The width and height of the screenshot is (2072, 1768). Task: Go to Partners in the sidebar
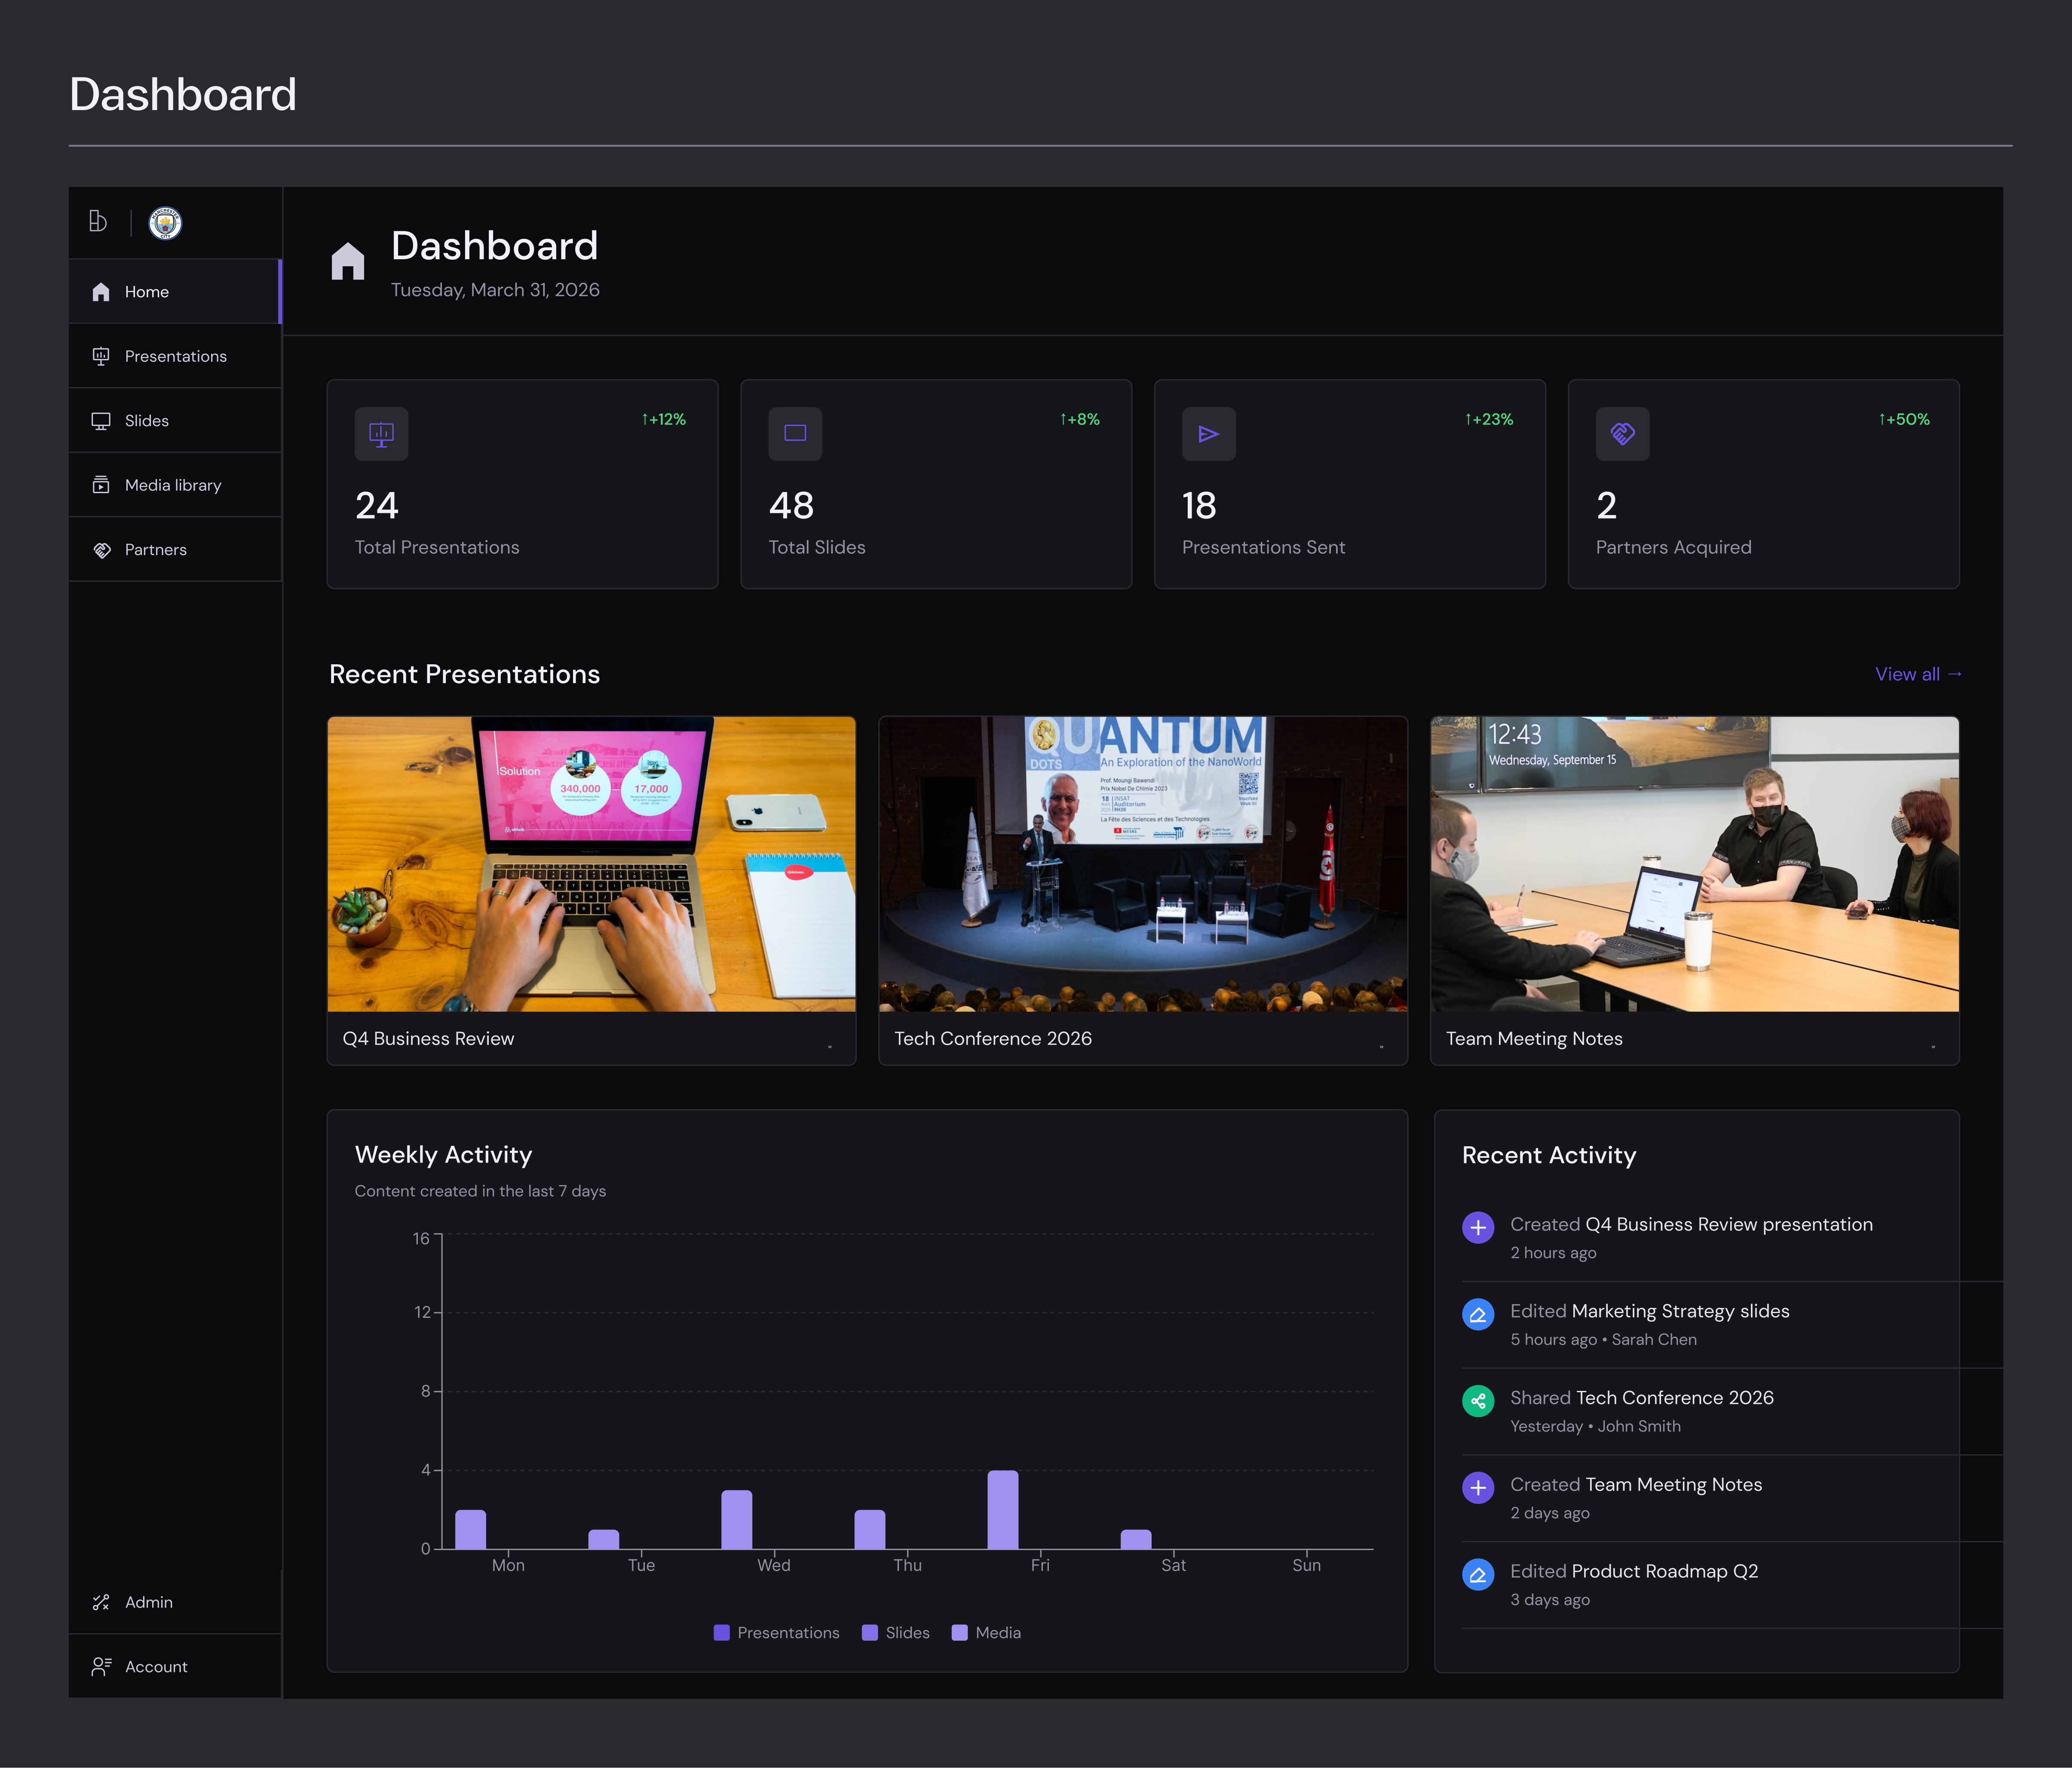click(155, 550)
